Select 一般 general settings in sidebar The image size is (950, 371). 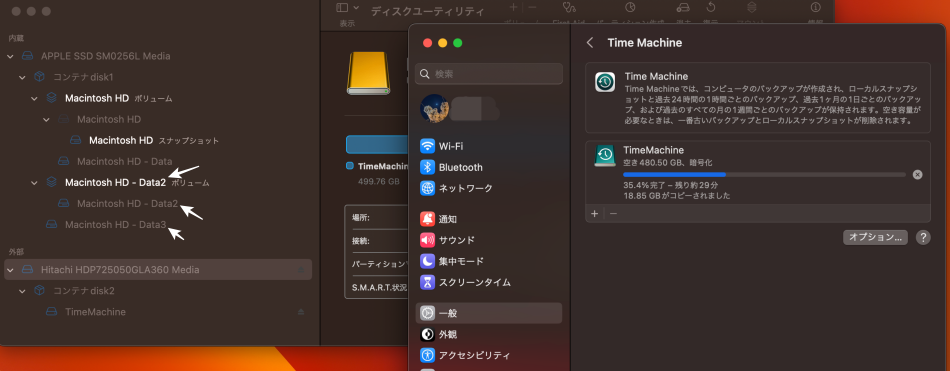489,313
